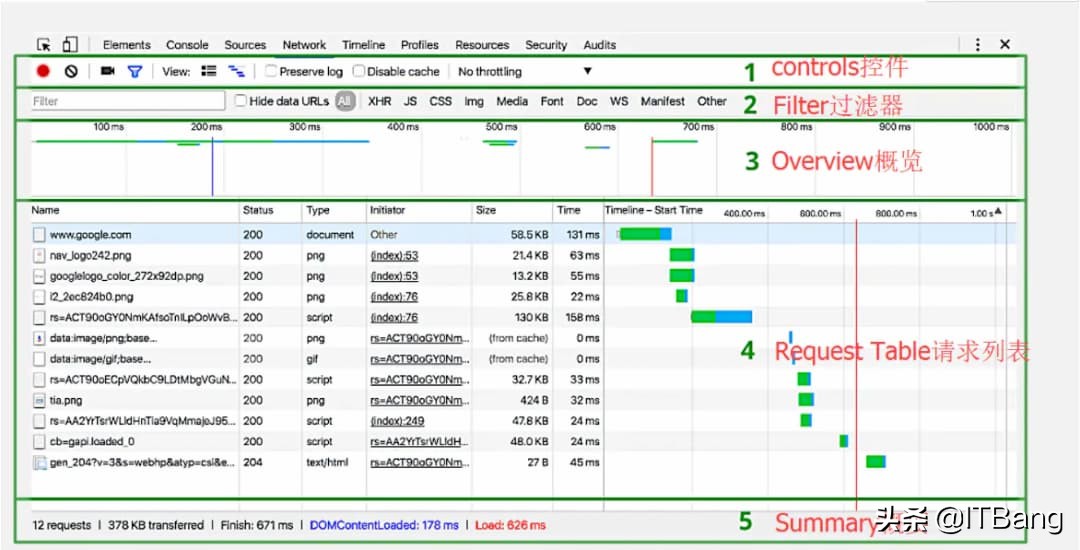1080x550 pixels.
Task: Open the (index):53 initiator link for nav_logo242.png
Action: coord(394,256)
